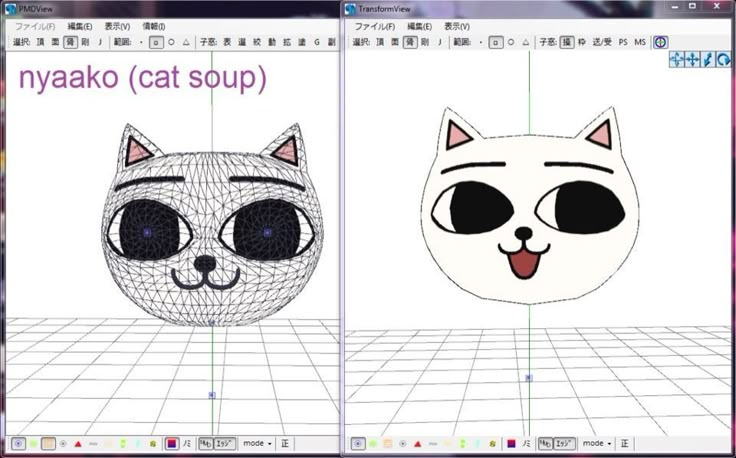The width and height of the screenshot is (736, 458).
Task: Open 編集(E) menu in TransformView window
Action: tap(420, 26)
